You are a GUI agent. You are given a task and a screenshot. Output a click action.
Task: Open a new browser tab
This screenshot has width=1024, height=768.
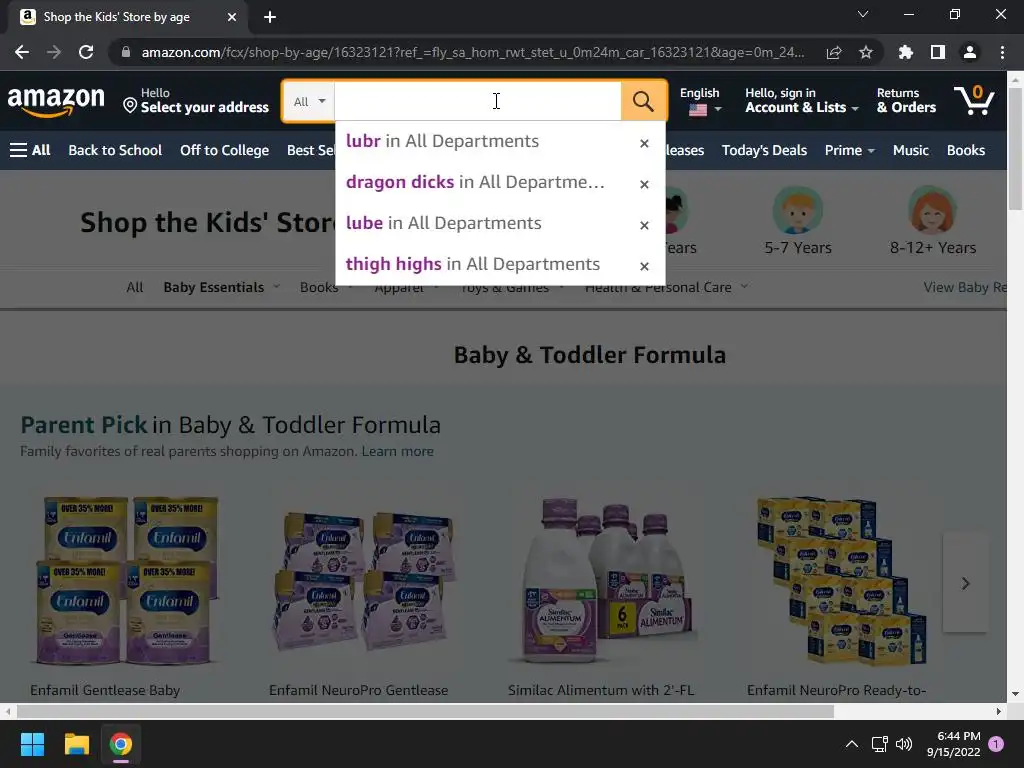coord(270,17)
